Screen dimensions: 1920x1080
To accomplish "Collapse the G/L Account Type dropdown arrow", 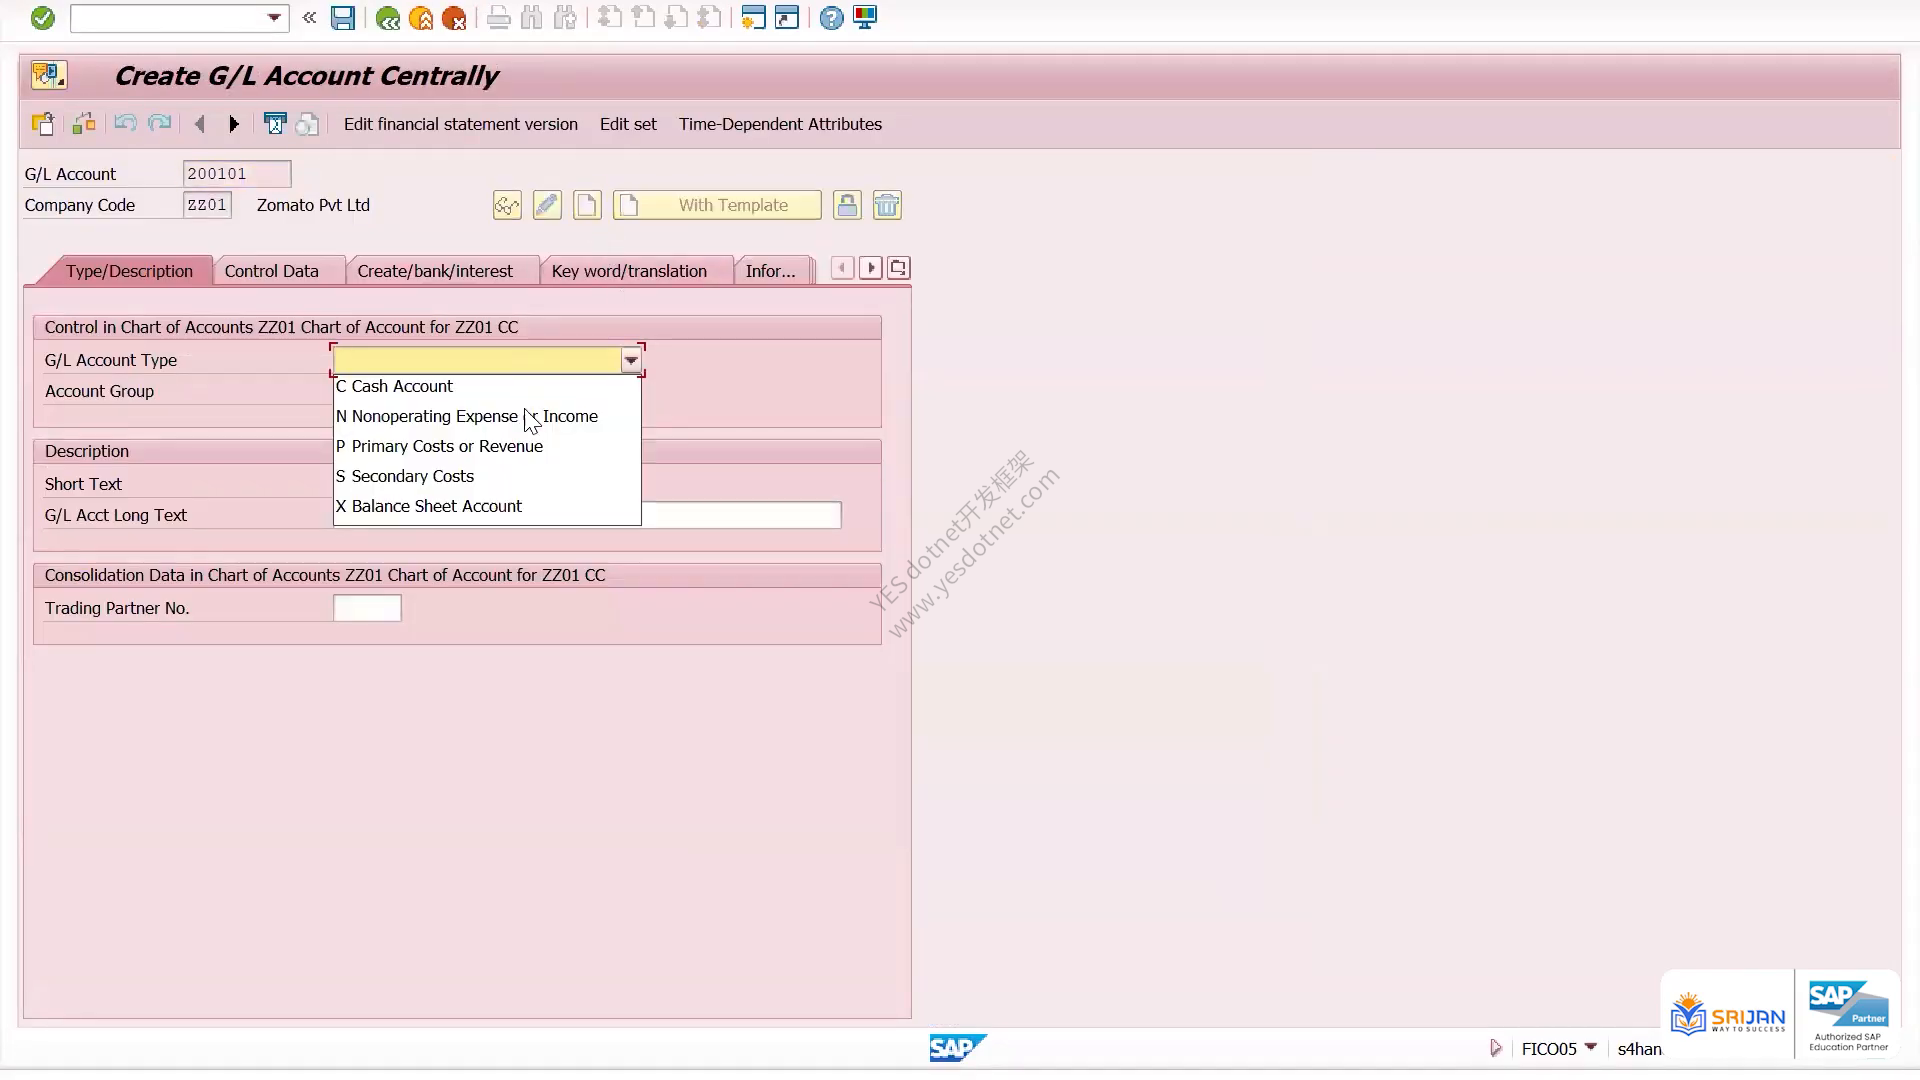I will (631, 360).
